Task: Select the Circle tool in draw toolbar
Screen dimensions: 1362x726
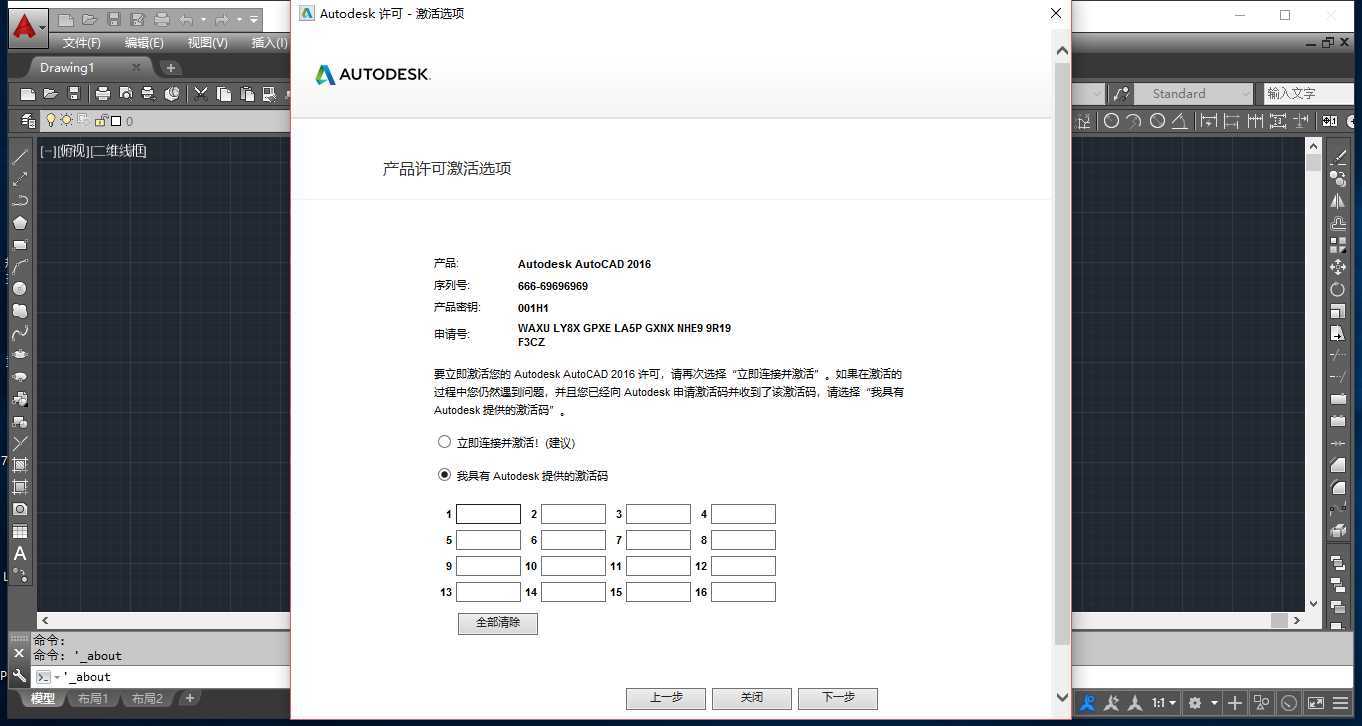Action: coord(19,289)
